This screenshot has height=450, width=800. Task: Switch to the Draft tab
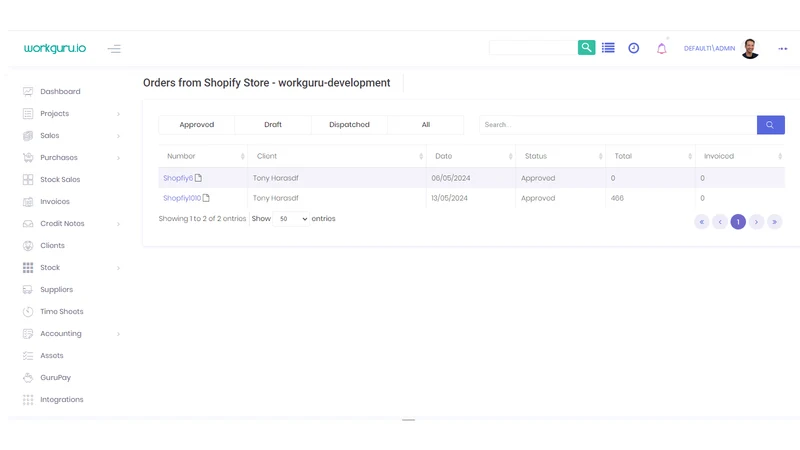(273, 125)
